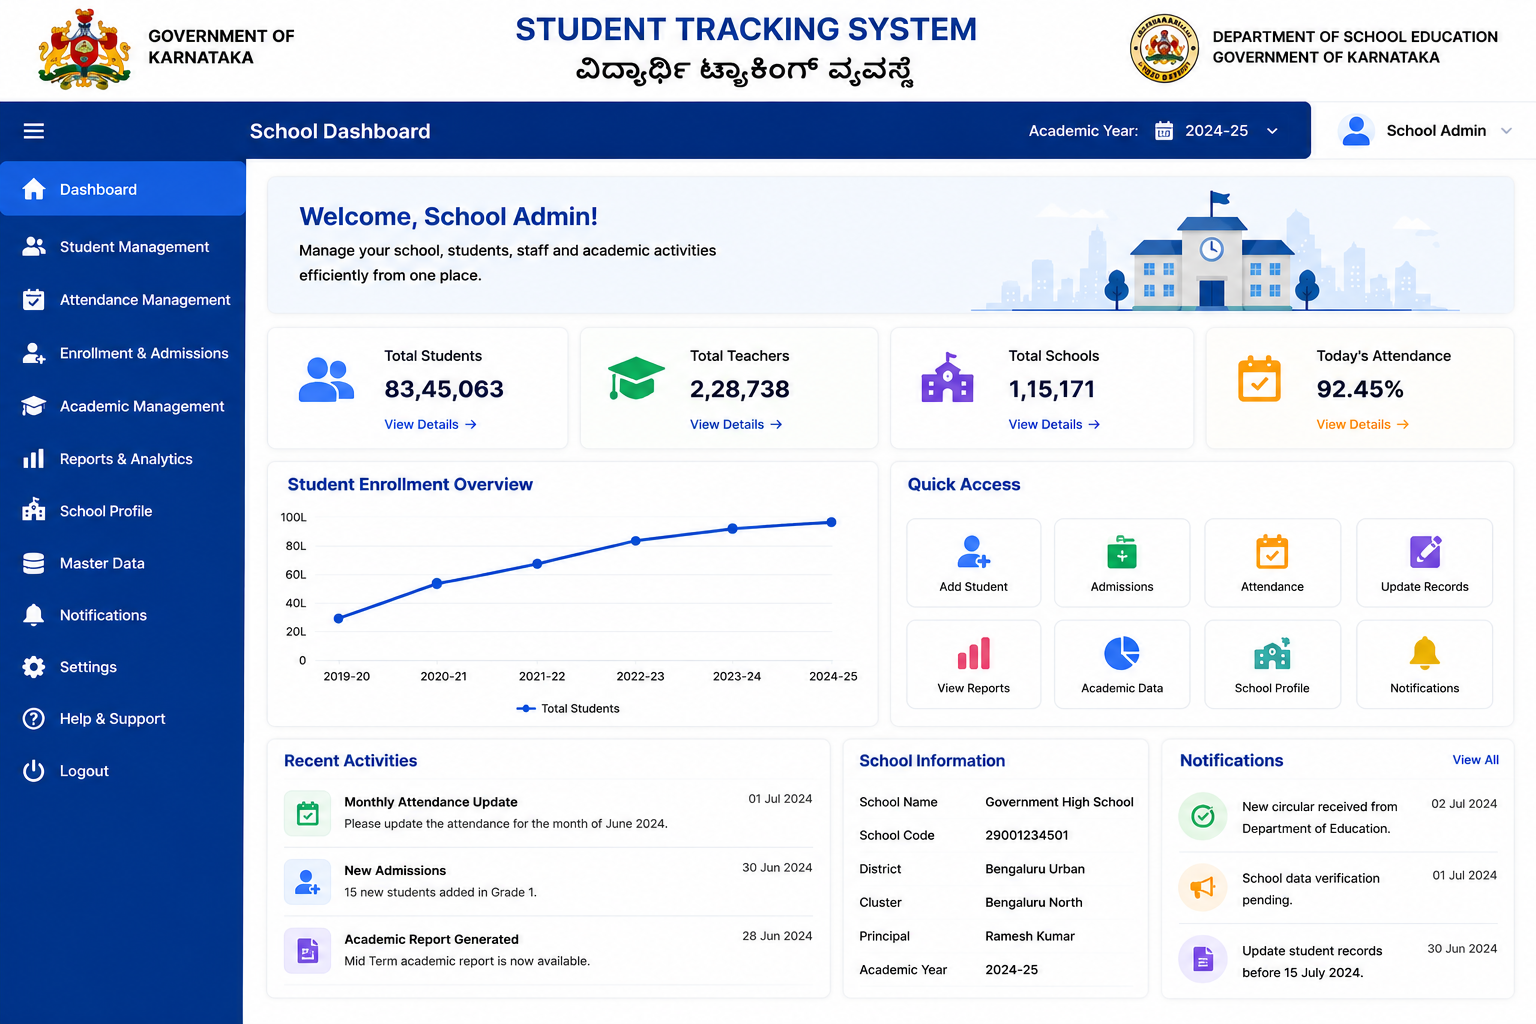Expand the Academic Year 2024-25 dropdown
Image resolution: width=1536 pixels, height=1024 pixels.
[x=1217, y=131]
